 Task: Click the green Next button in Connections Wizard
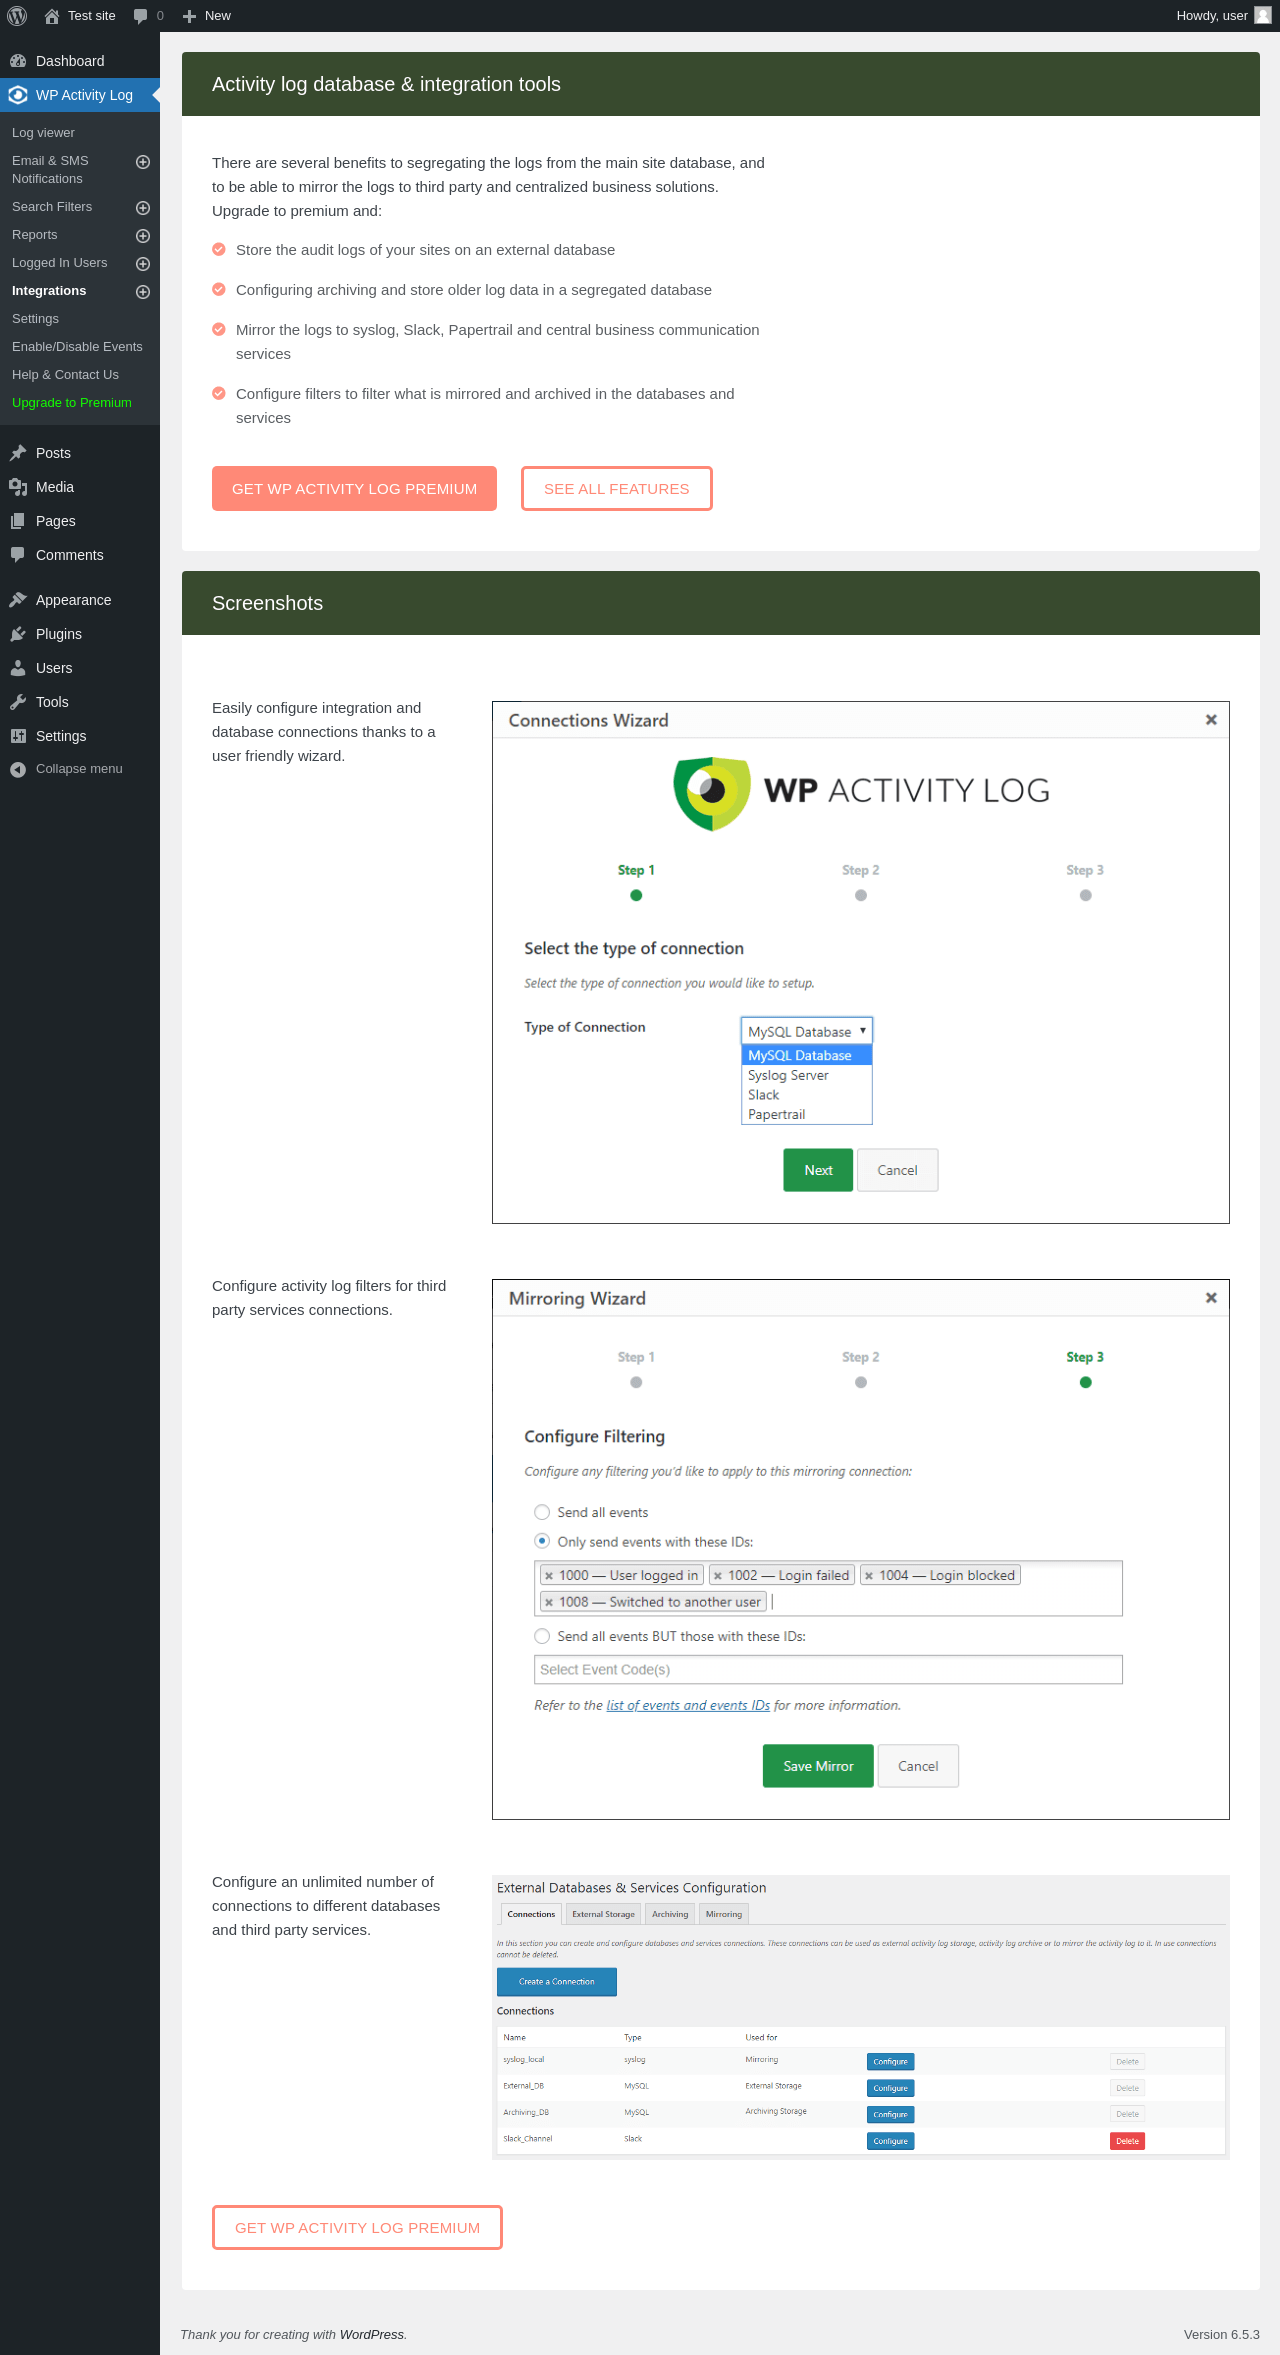(x=818, y=1170)
